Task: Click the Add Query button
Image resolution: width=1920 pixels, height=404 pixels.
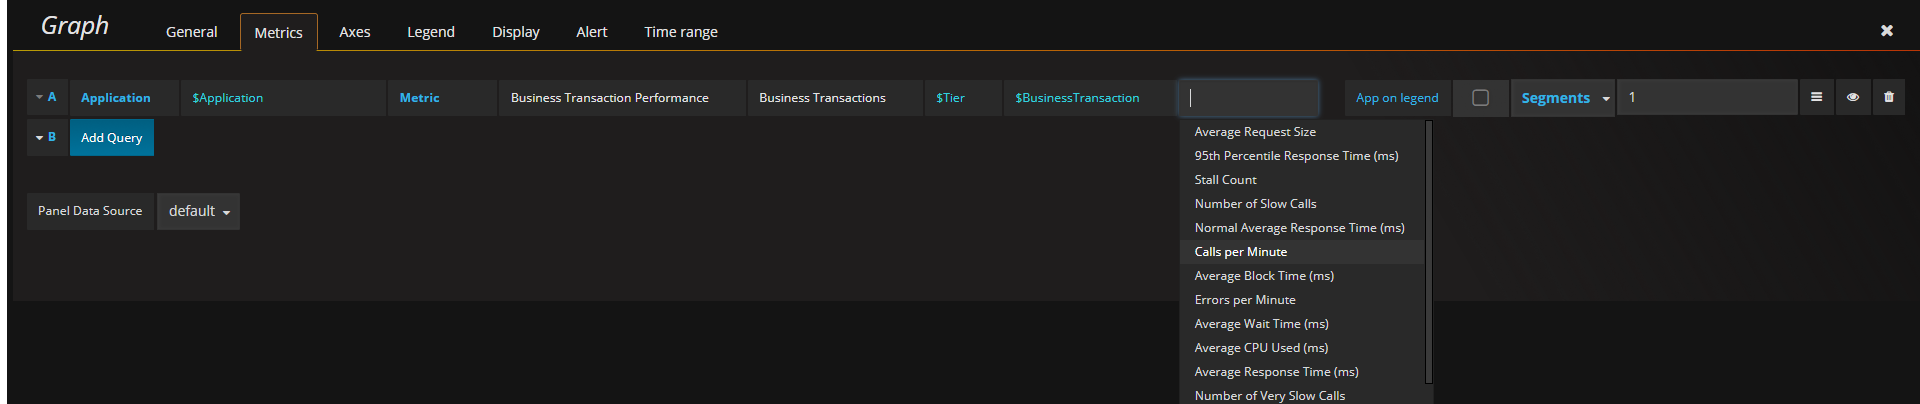Action: 111,137
